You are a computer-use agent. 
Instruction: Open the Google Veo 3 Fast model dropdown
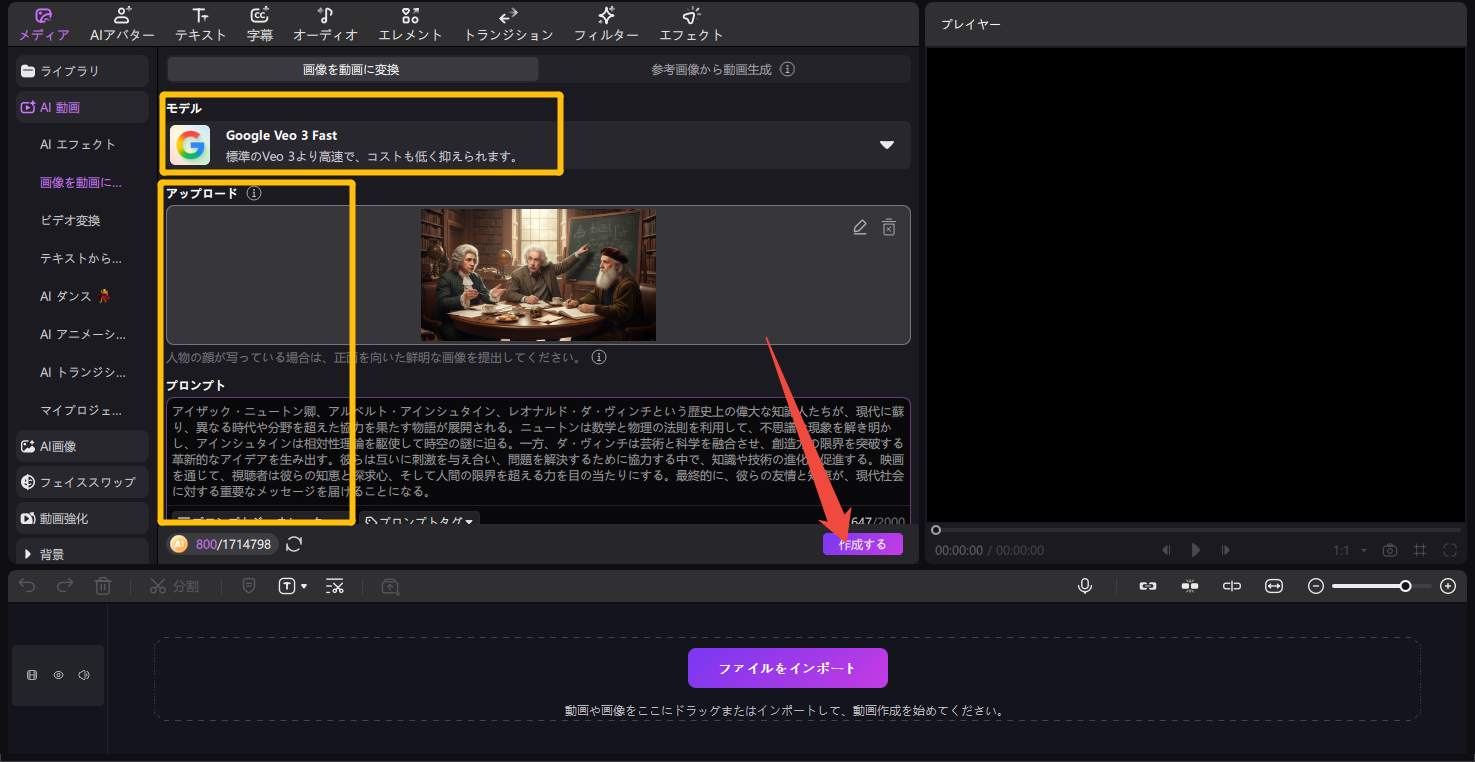pyautogui.click(x=886, y=145)
